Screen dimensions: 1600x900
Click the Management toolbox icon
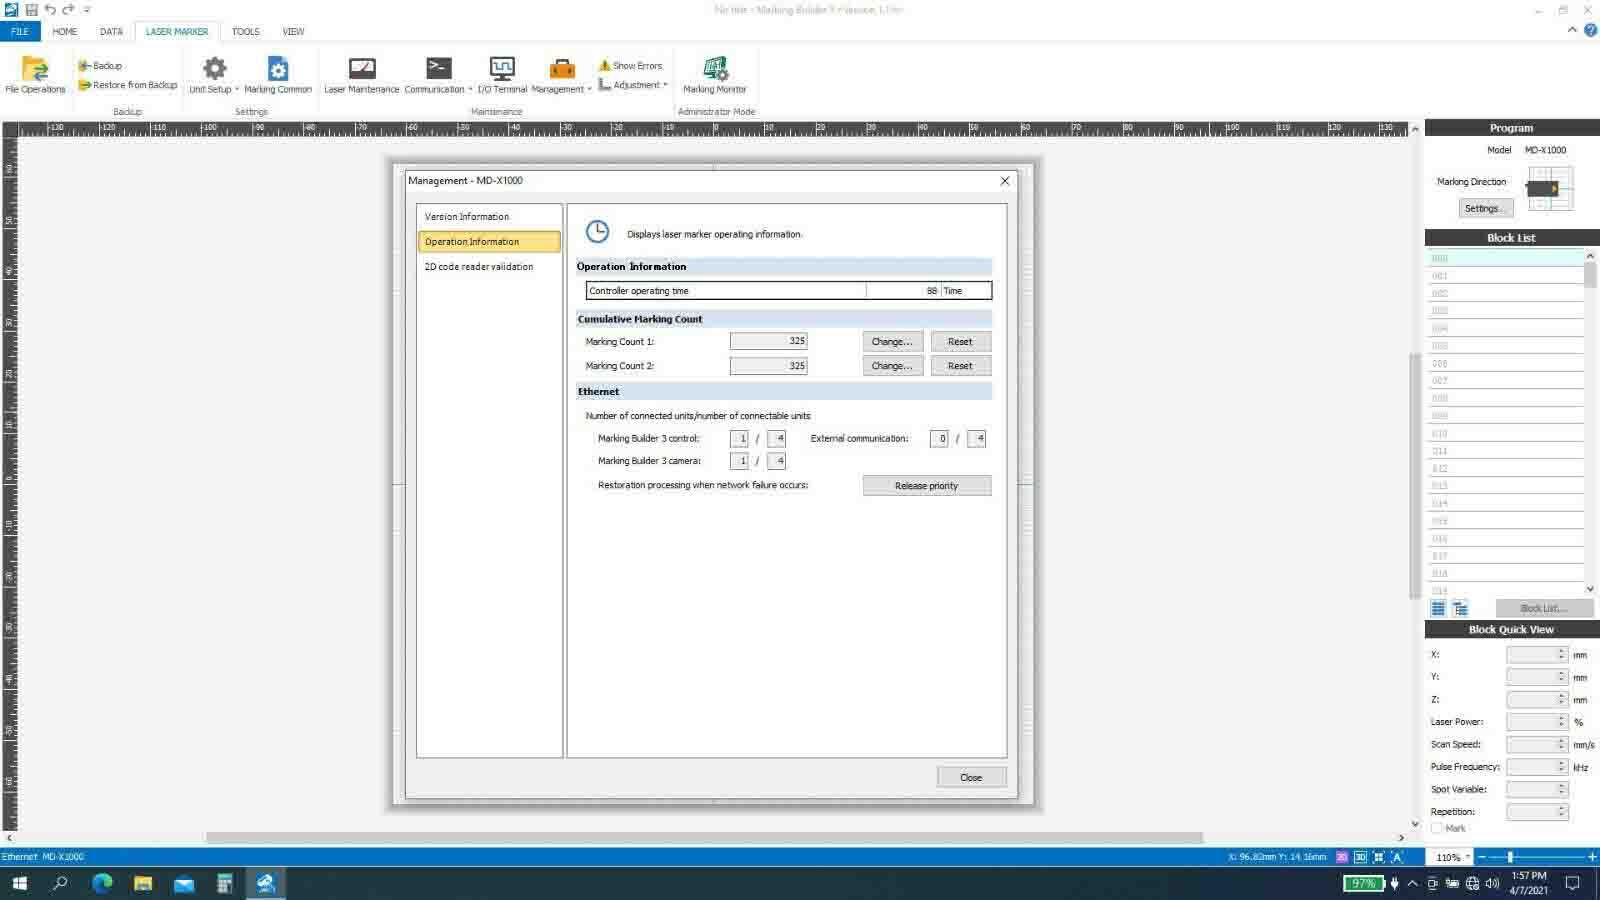click(562, 69)
